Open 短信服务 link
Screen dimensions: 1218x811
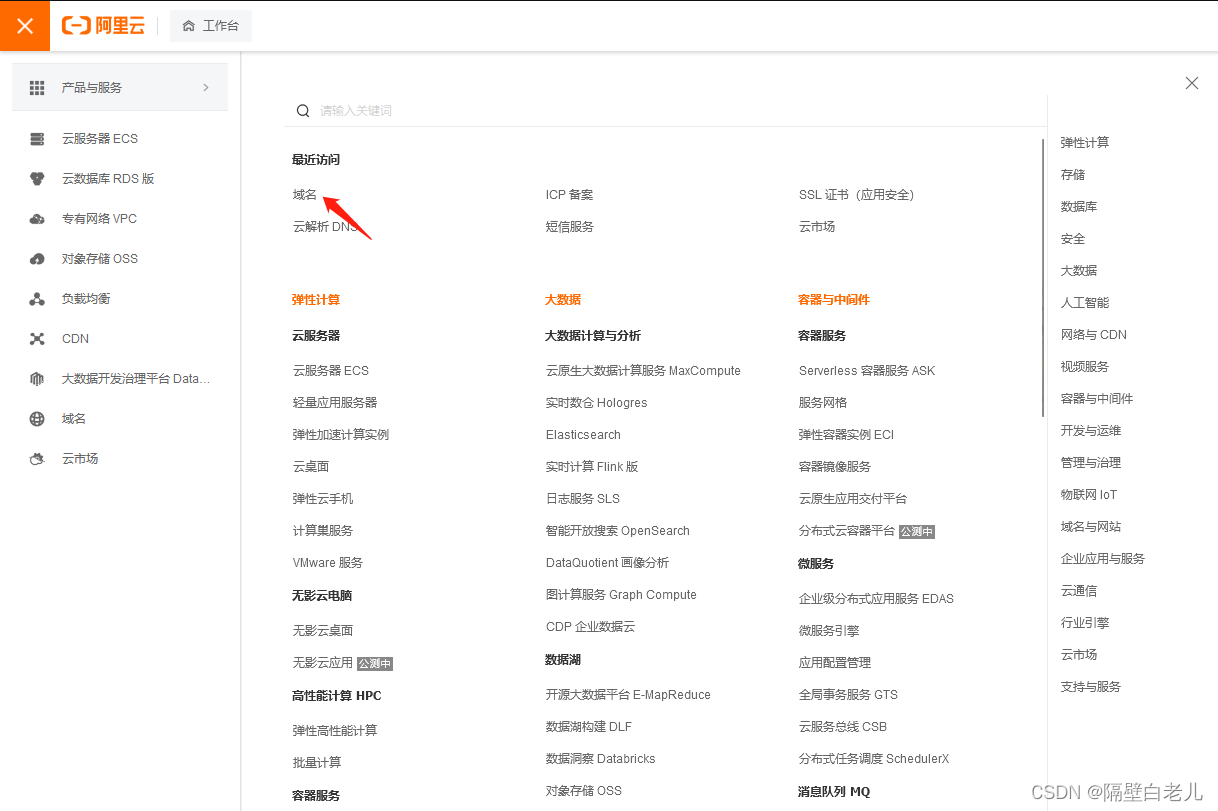pyautogui.click(x=569, y=227)
